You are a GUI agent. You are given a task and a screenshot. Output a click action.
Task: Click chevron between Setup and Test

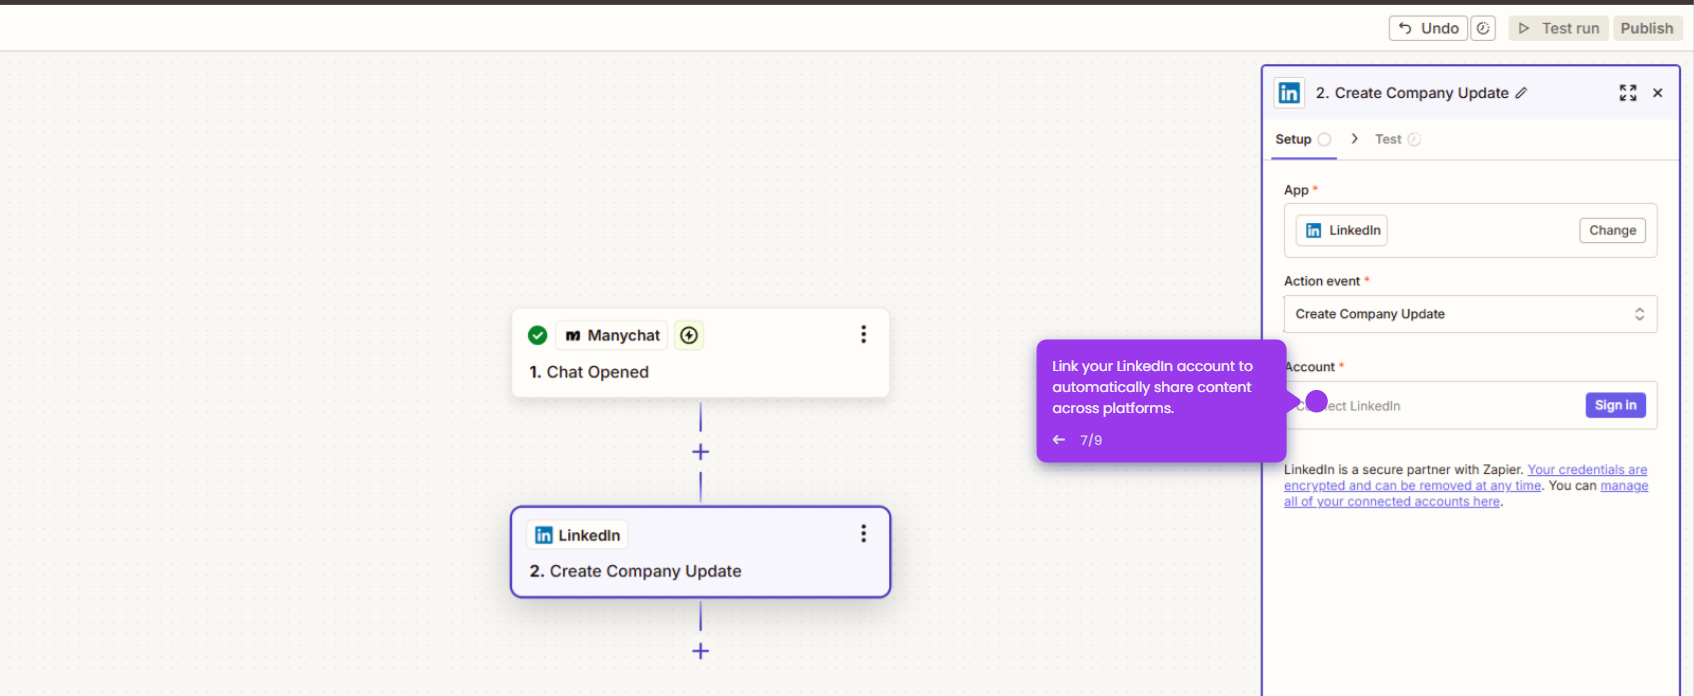pos(1354,139)
